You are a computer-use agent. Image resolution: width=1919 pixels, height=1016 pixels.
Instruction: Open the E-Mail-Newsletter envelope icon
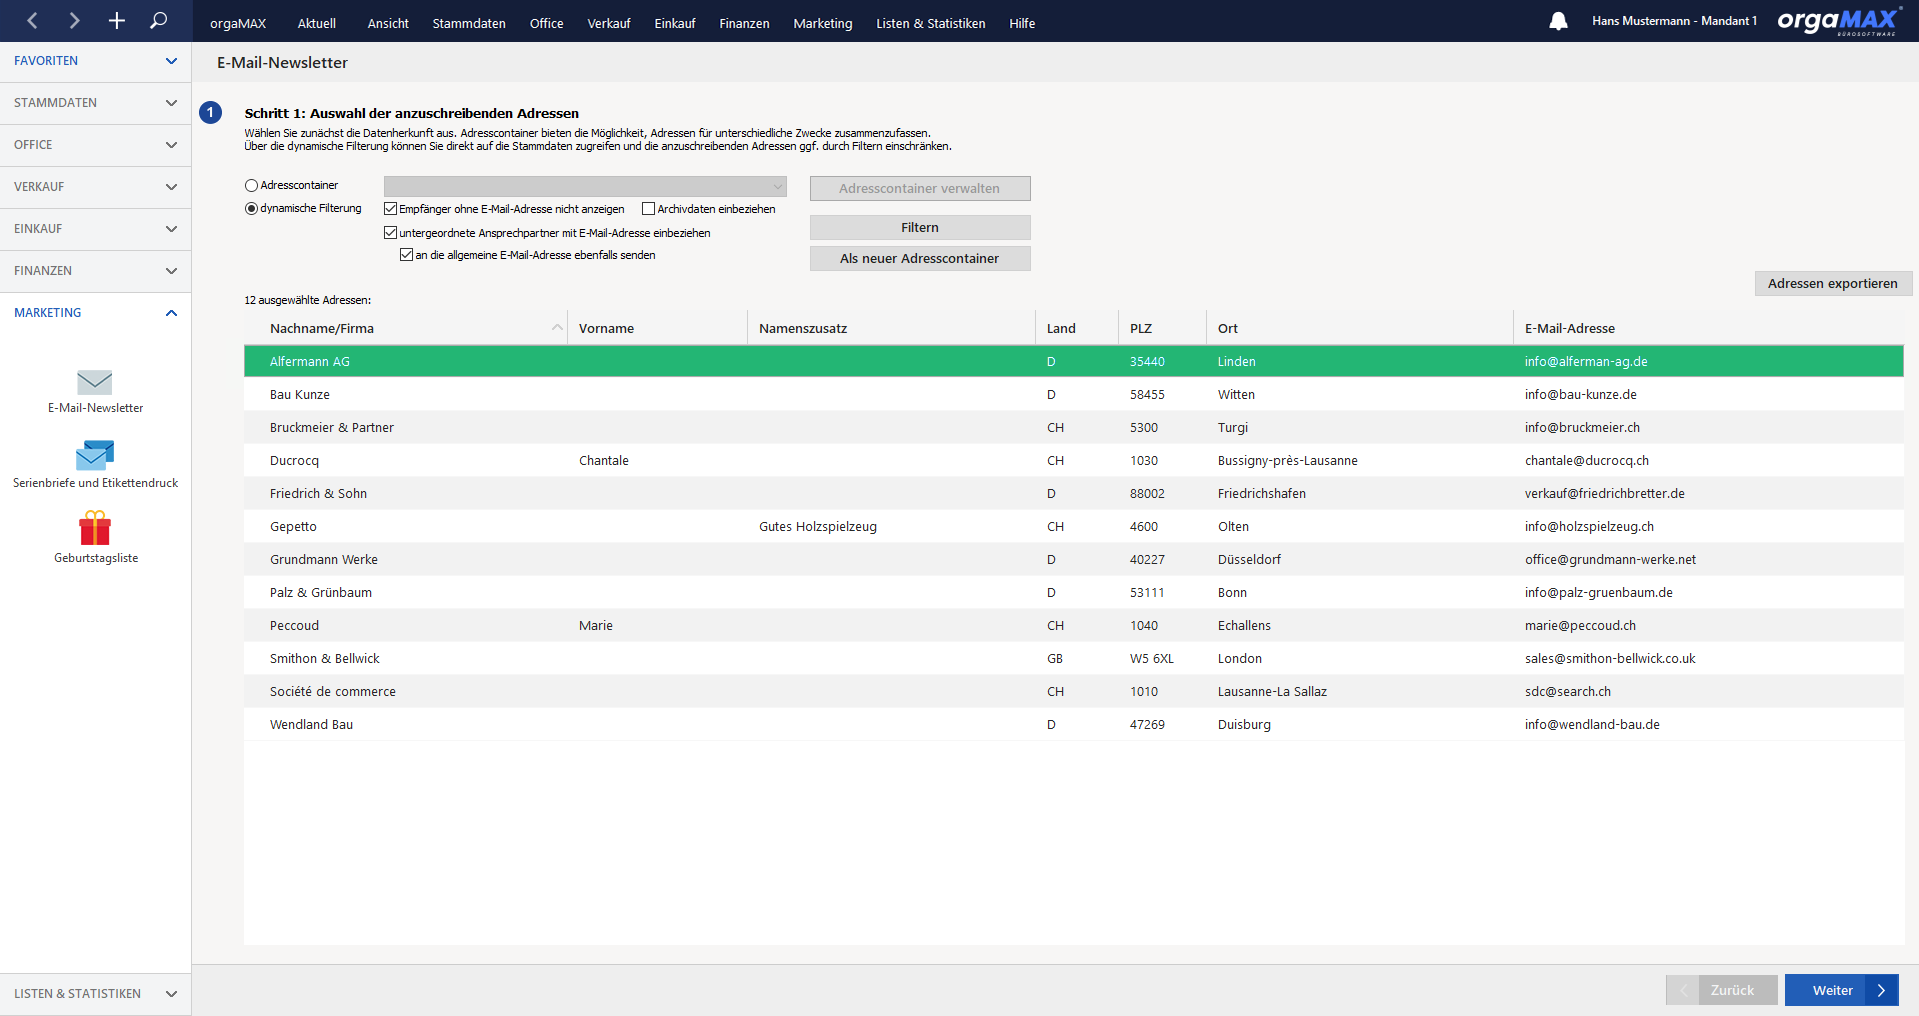[x=95, y=382]
